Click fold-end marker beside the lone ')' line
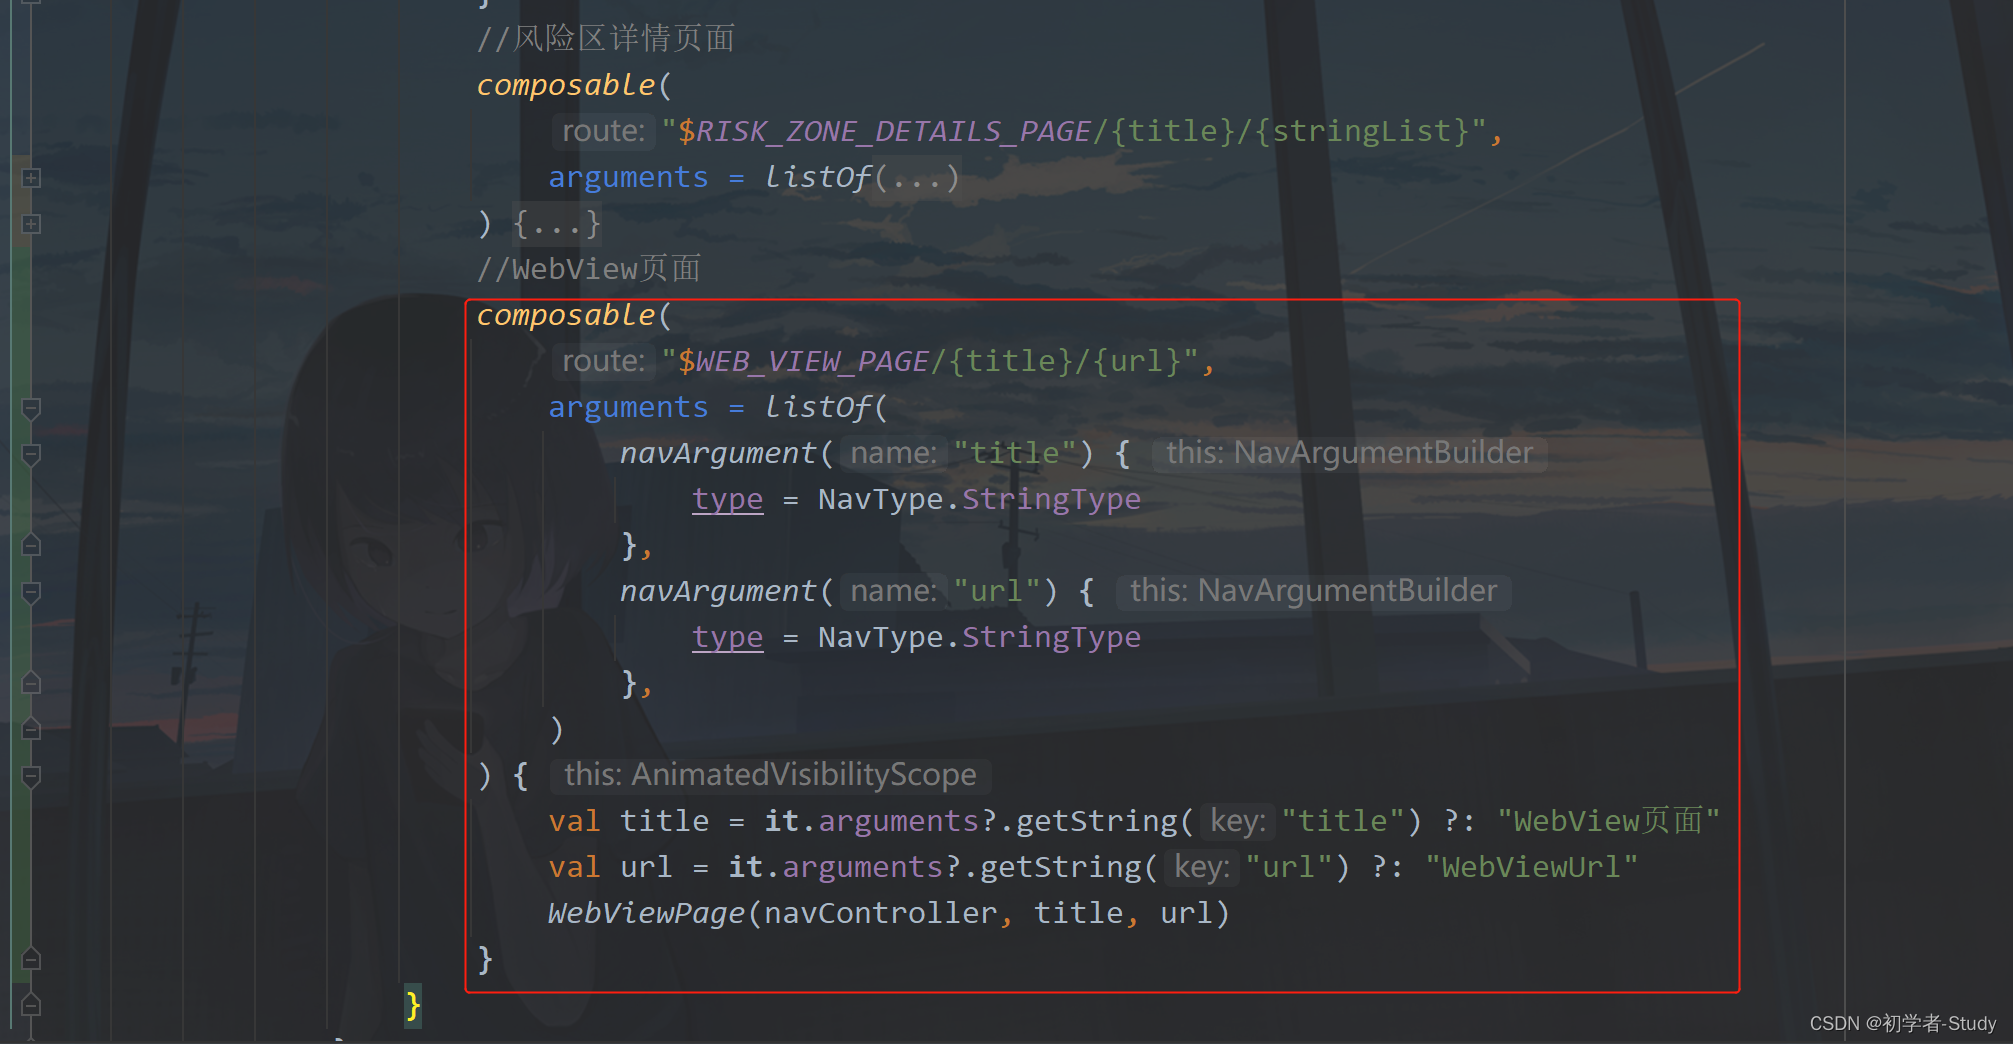Screen dimensions: 2013x1044 [x=31, y=729]
